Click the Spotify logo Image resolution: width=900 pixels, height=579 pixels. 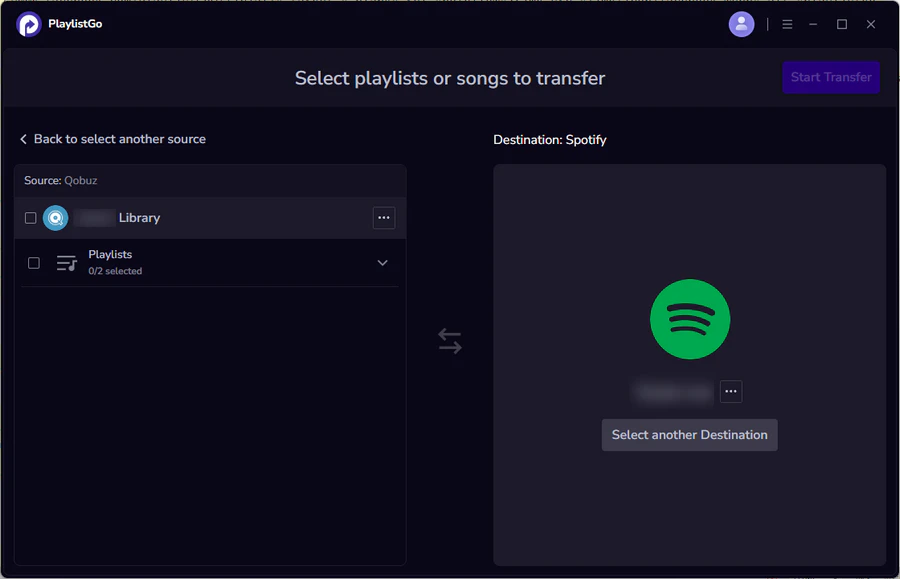tap(690, 319)
